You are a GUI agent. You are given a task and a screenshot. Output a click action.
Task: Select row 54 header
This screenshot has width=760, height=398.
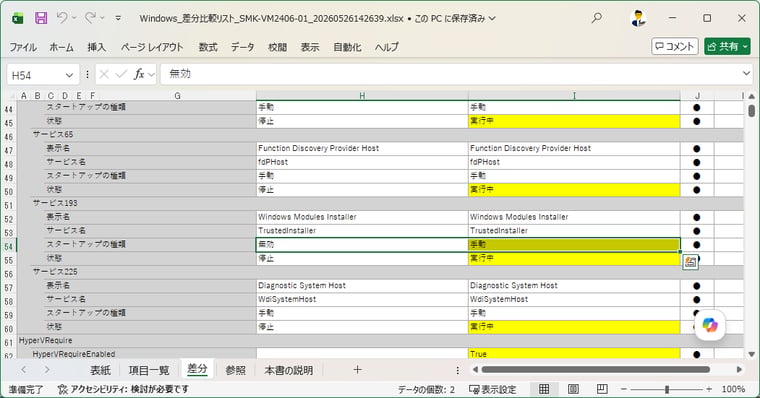click(8, 246)
